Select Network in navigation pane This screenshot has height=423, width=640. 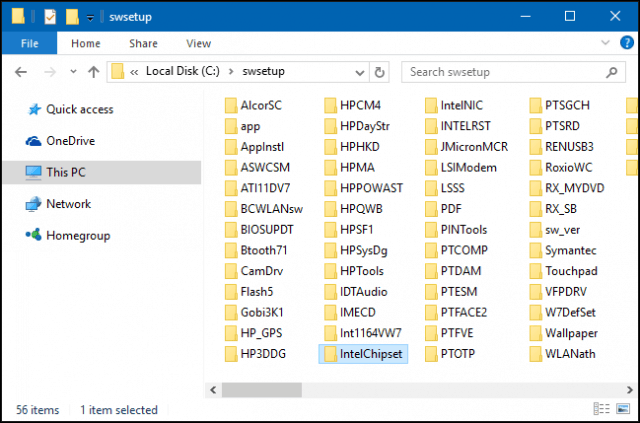[x=59, y=204]
